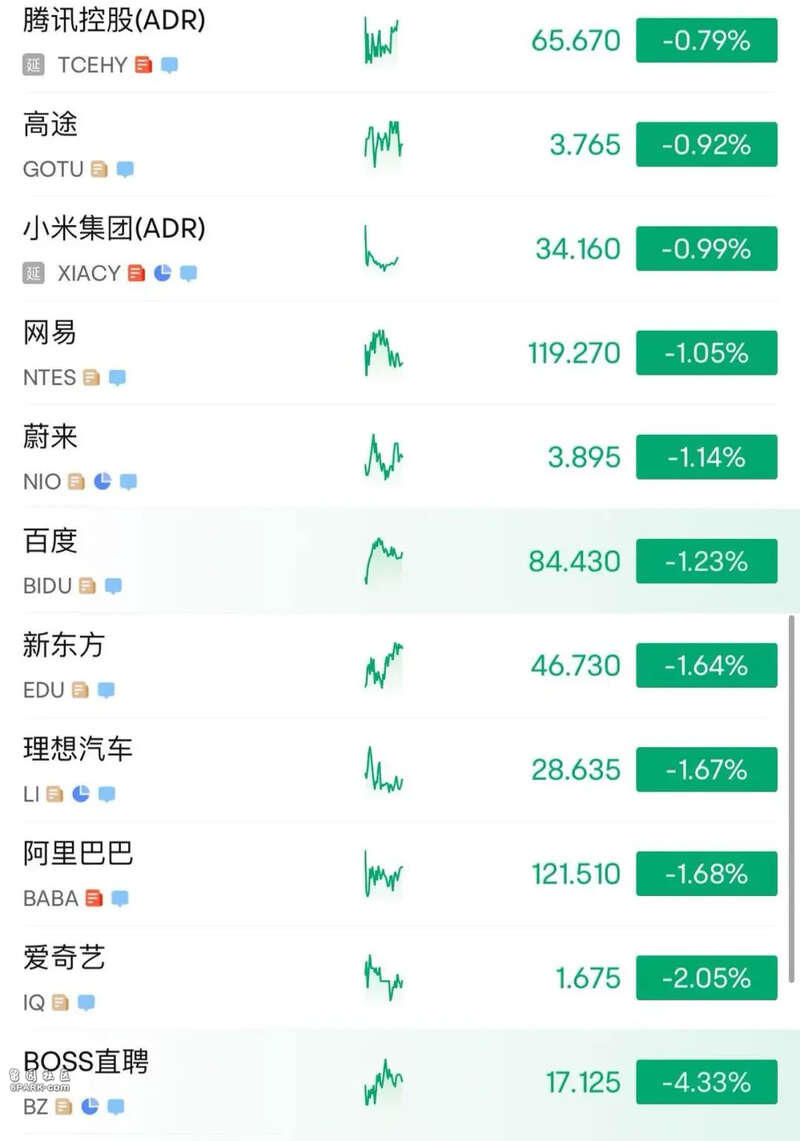Image resolution: width=800 pixels, height=1141 pixels.
Task: Click the red news icon beside BABA
Action: (94, 898)
